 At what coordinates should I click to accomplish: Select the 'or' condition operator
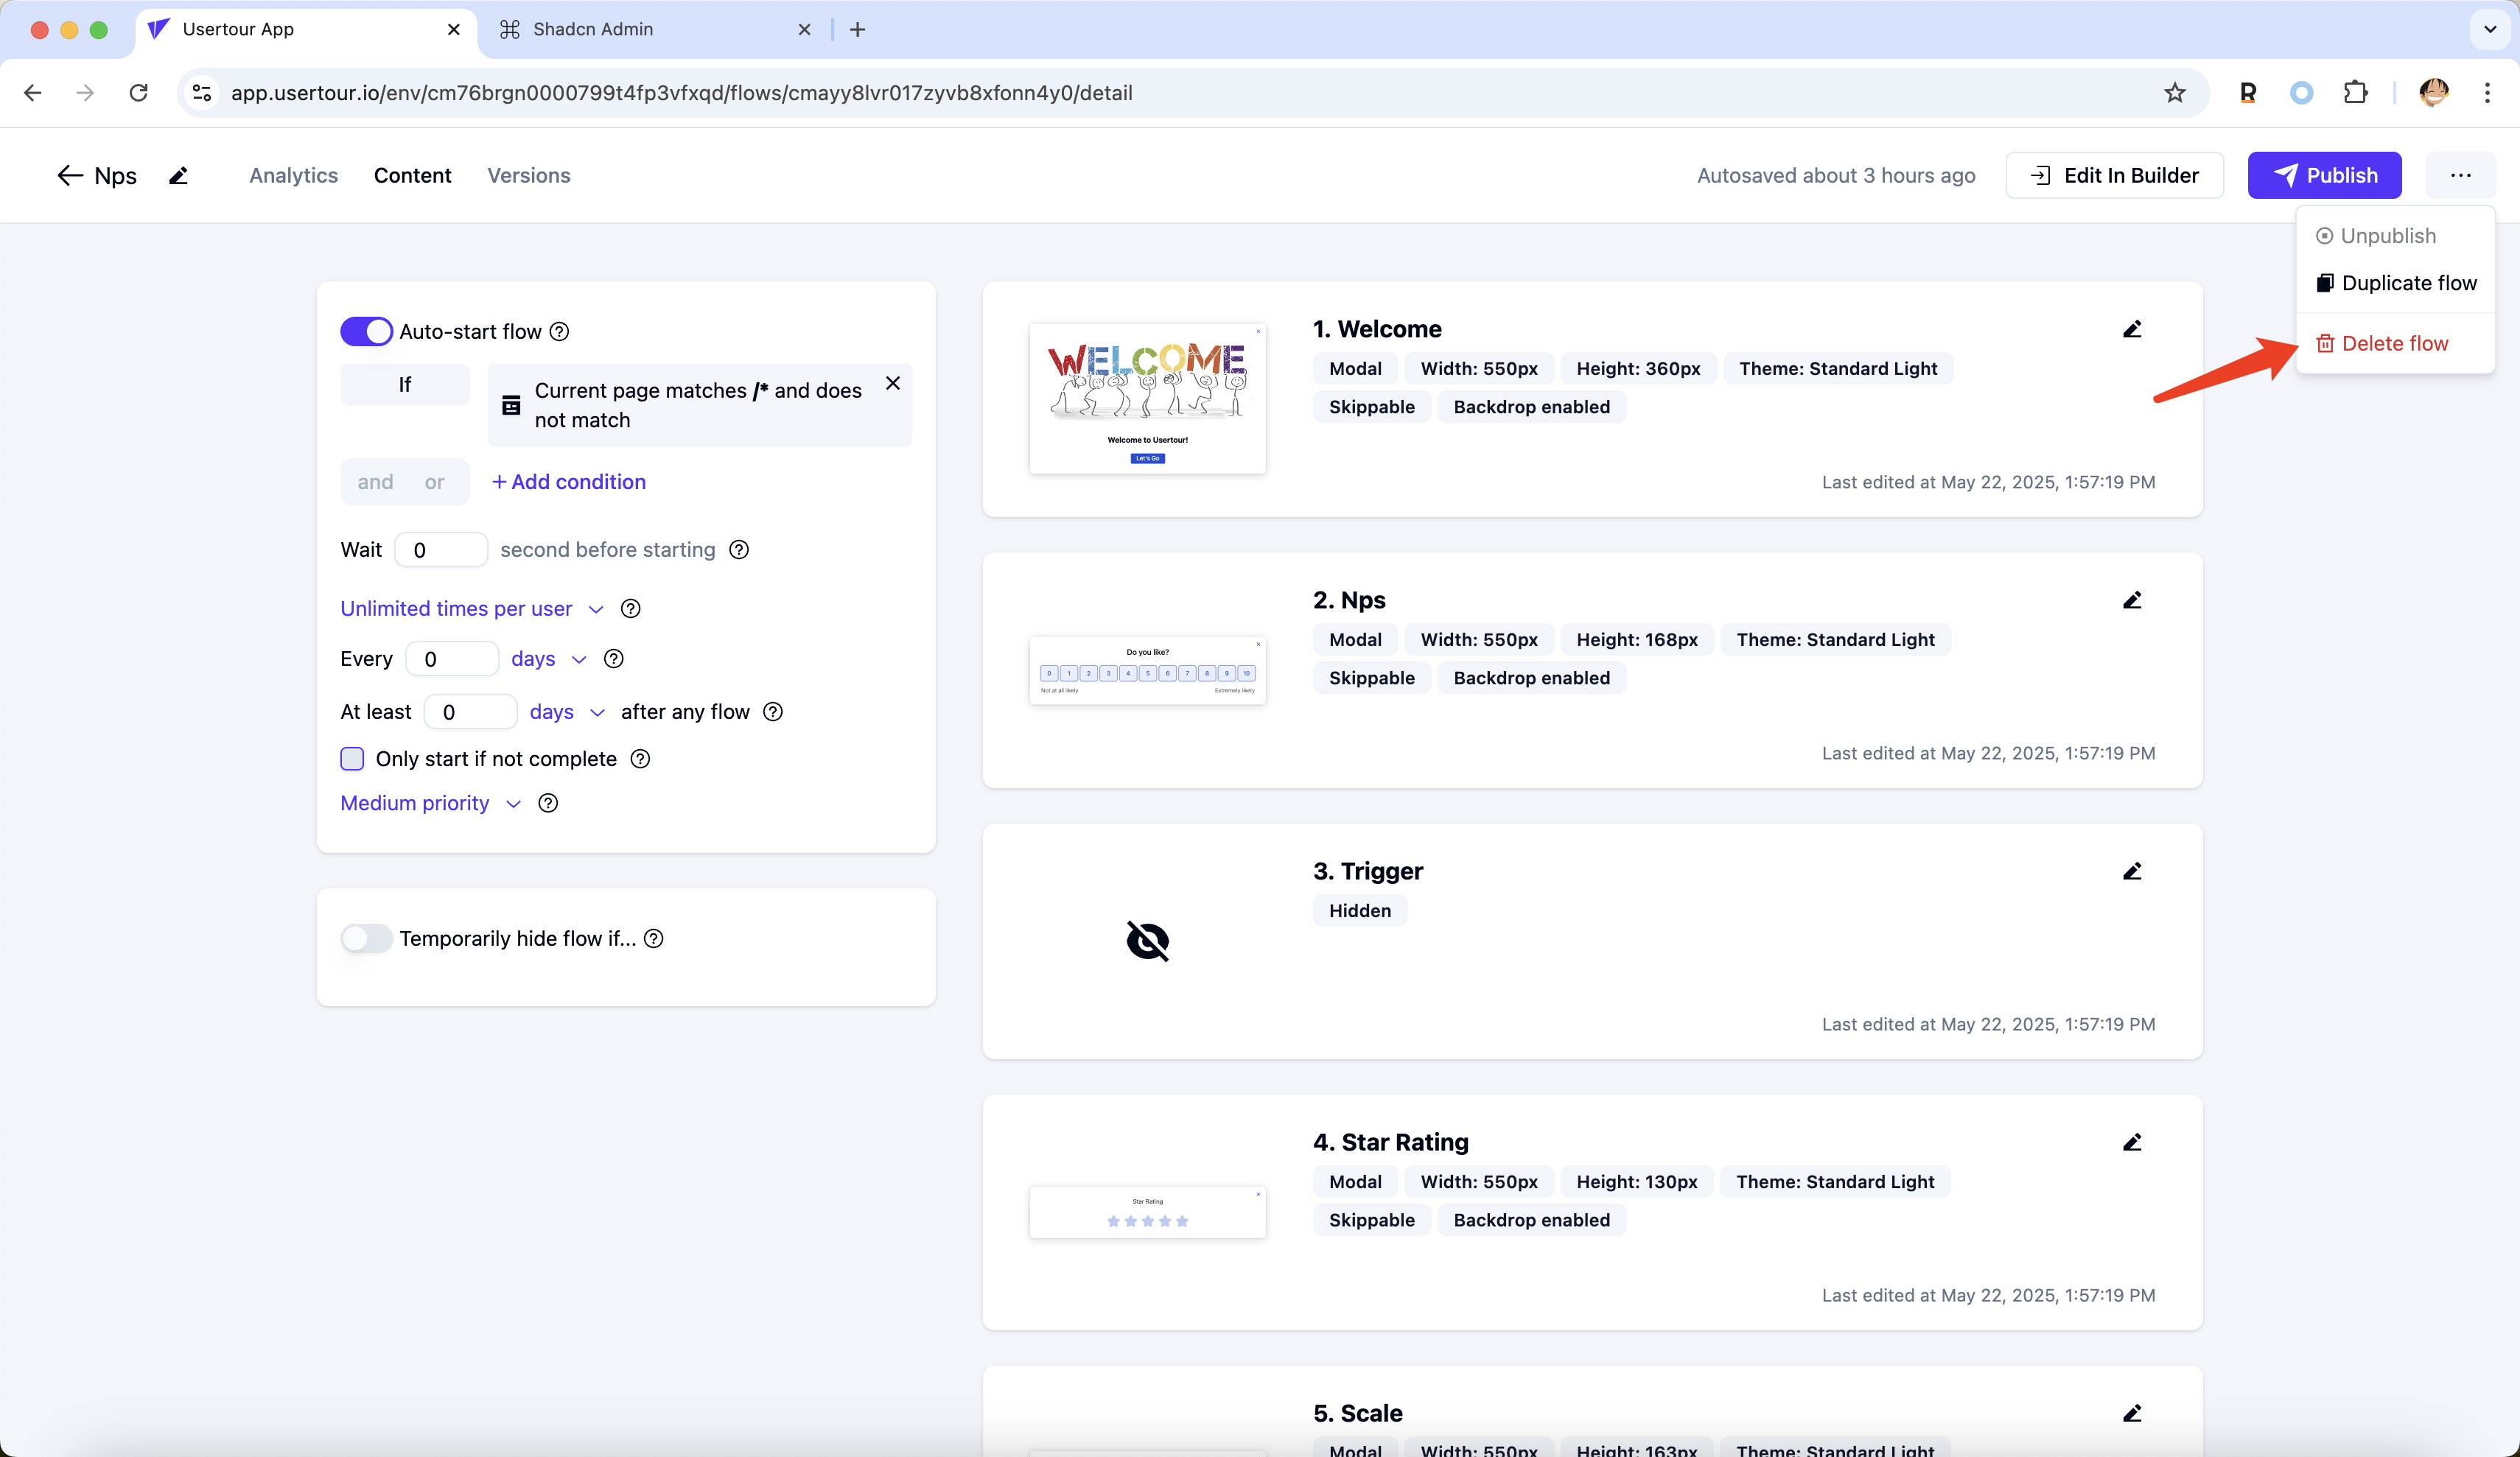[434, 482]
